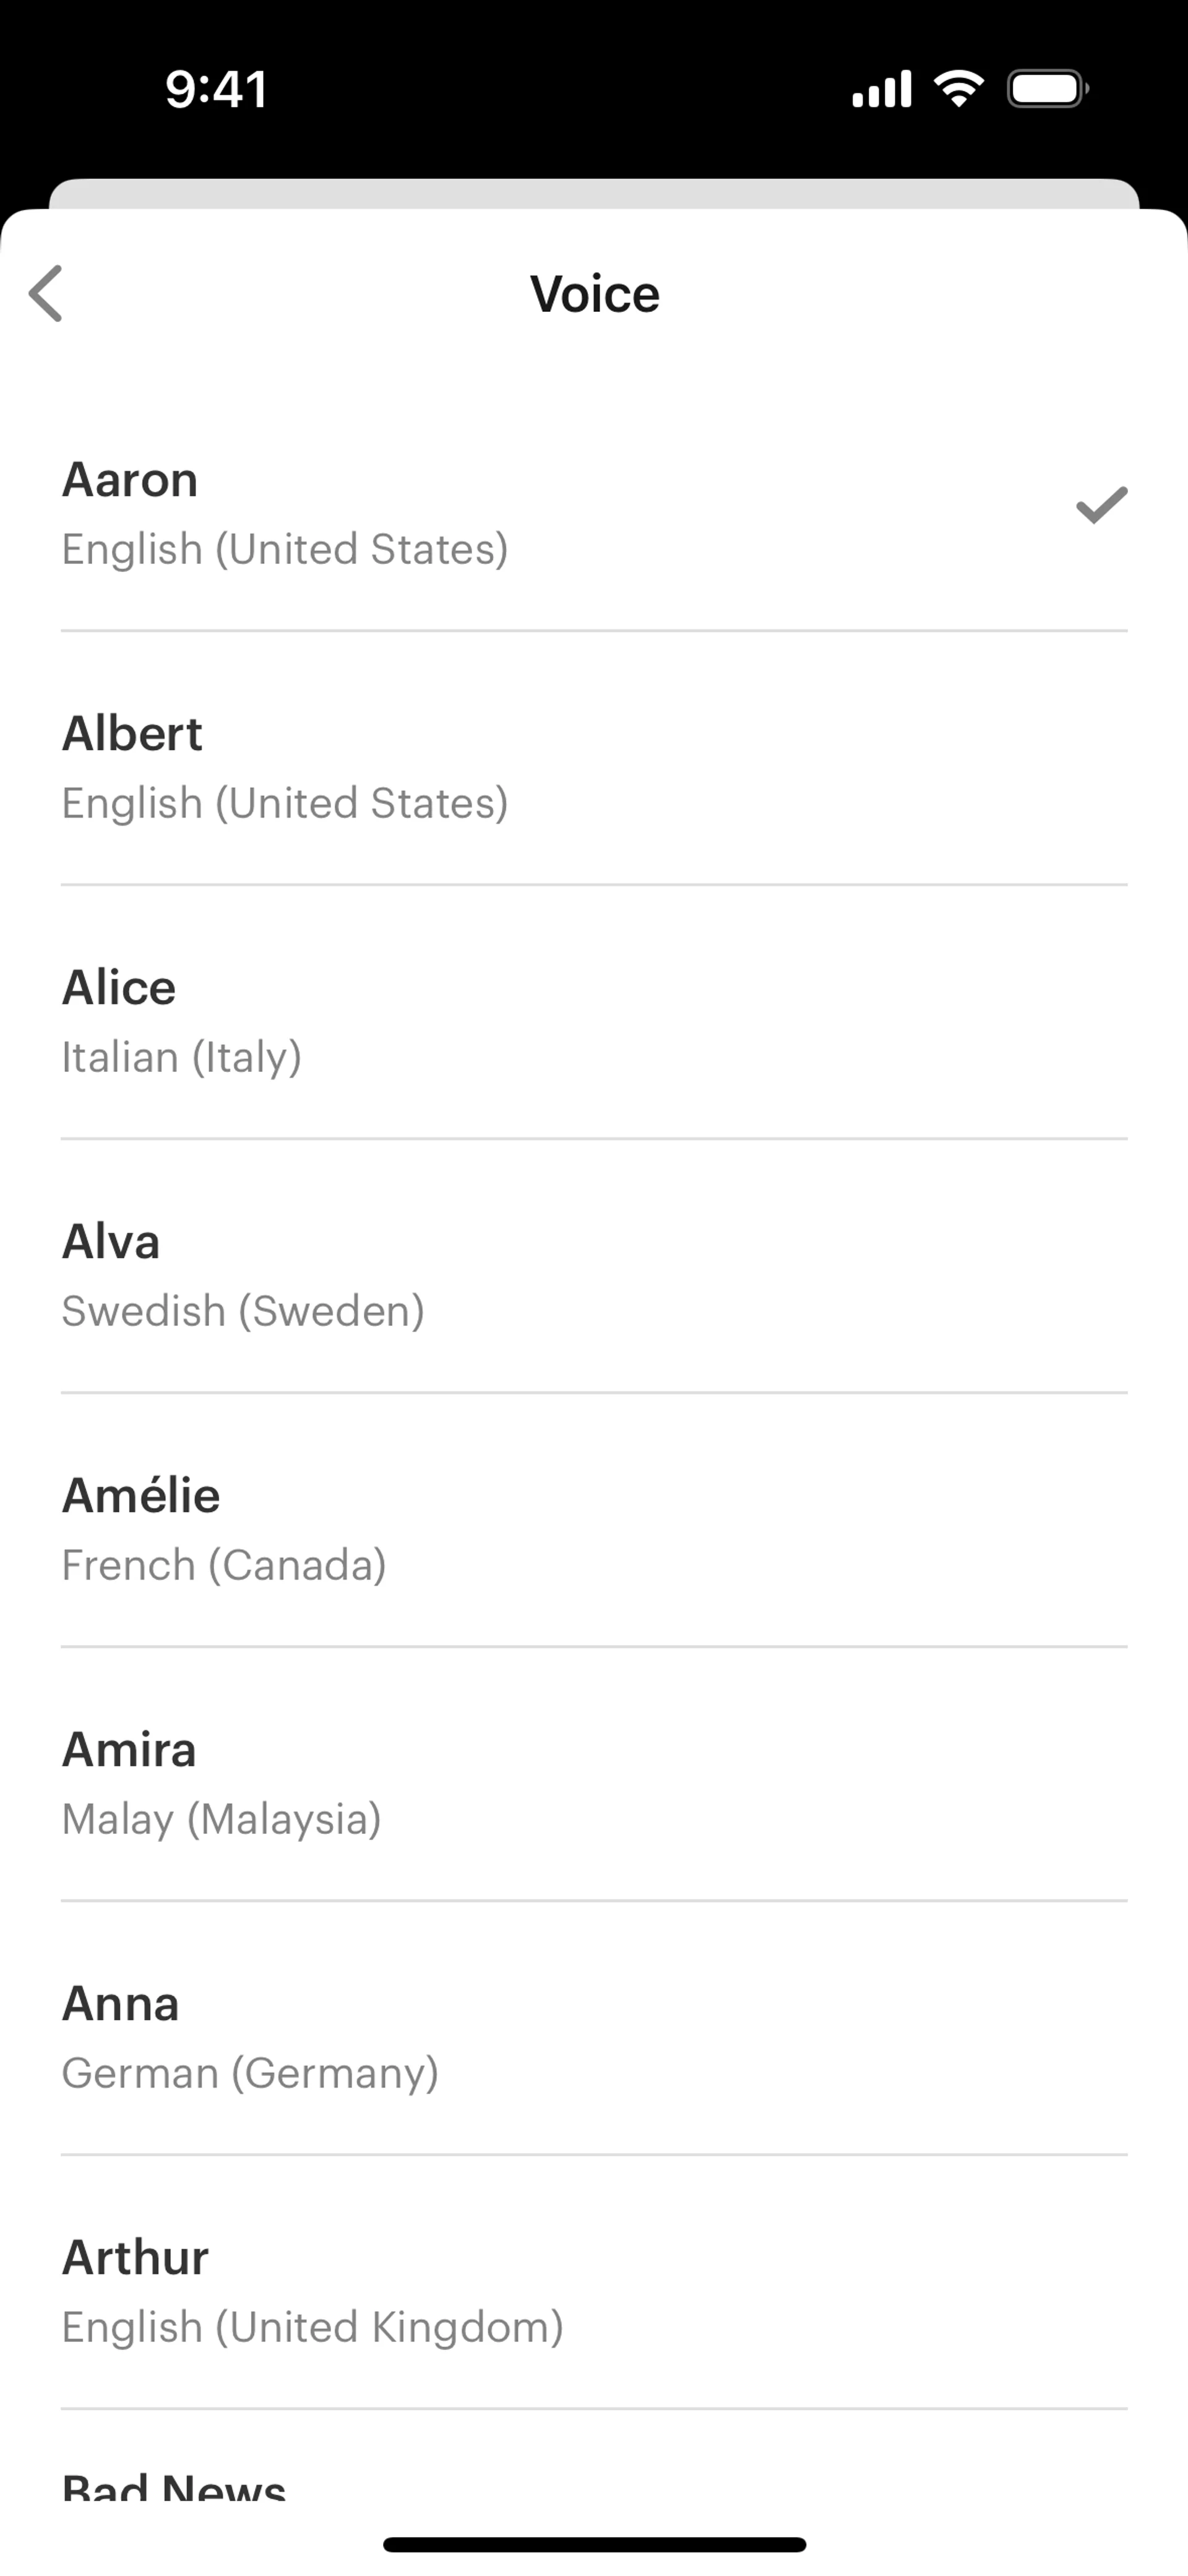Tap the Wi-Fi status icon

pos(958,89)
